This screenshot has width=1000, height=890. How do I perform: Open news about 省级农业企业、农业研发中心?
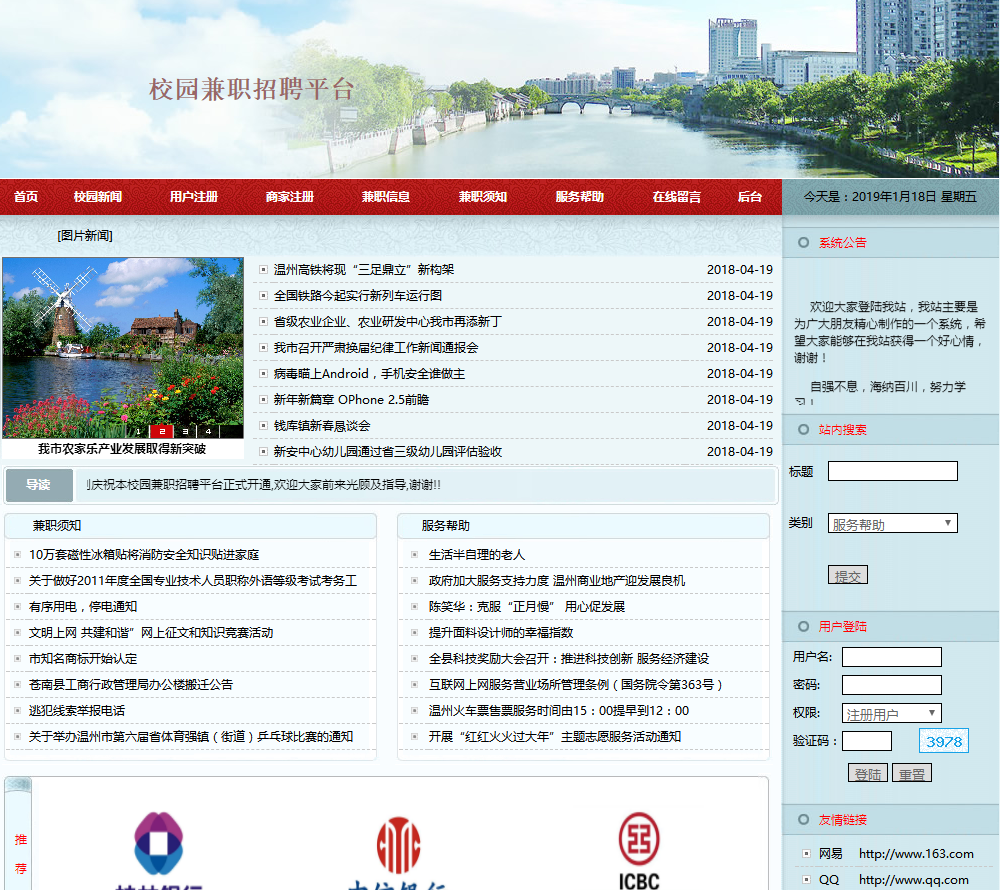(x=387, y=322)
